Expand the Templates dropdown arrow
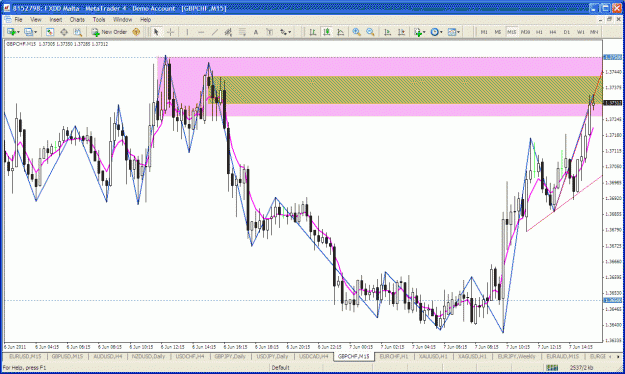This screenshot has height=374, width=625. click(459, 32)
